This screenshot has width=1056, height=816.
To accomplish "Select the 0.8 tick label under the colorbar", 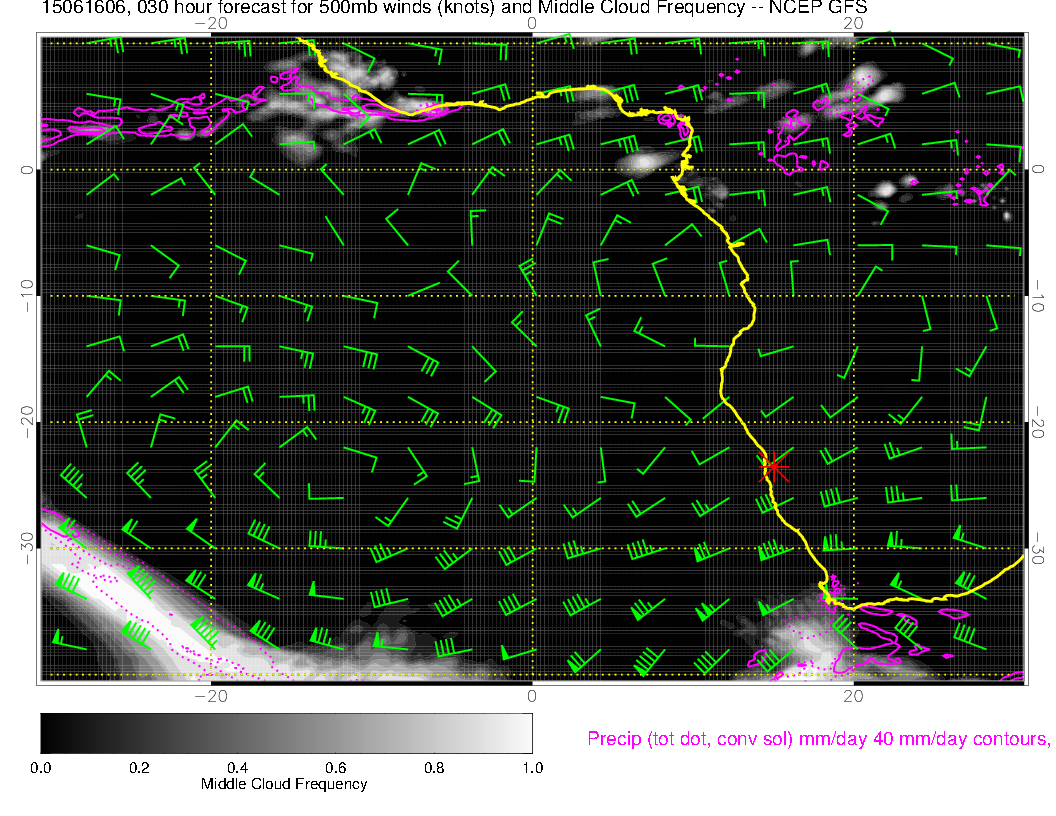I will click(434, 768).
